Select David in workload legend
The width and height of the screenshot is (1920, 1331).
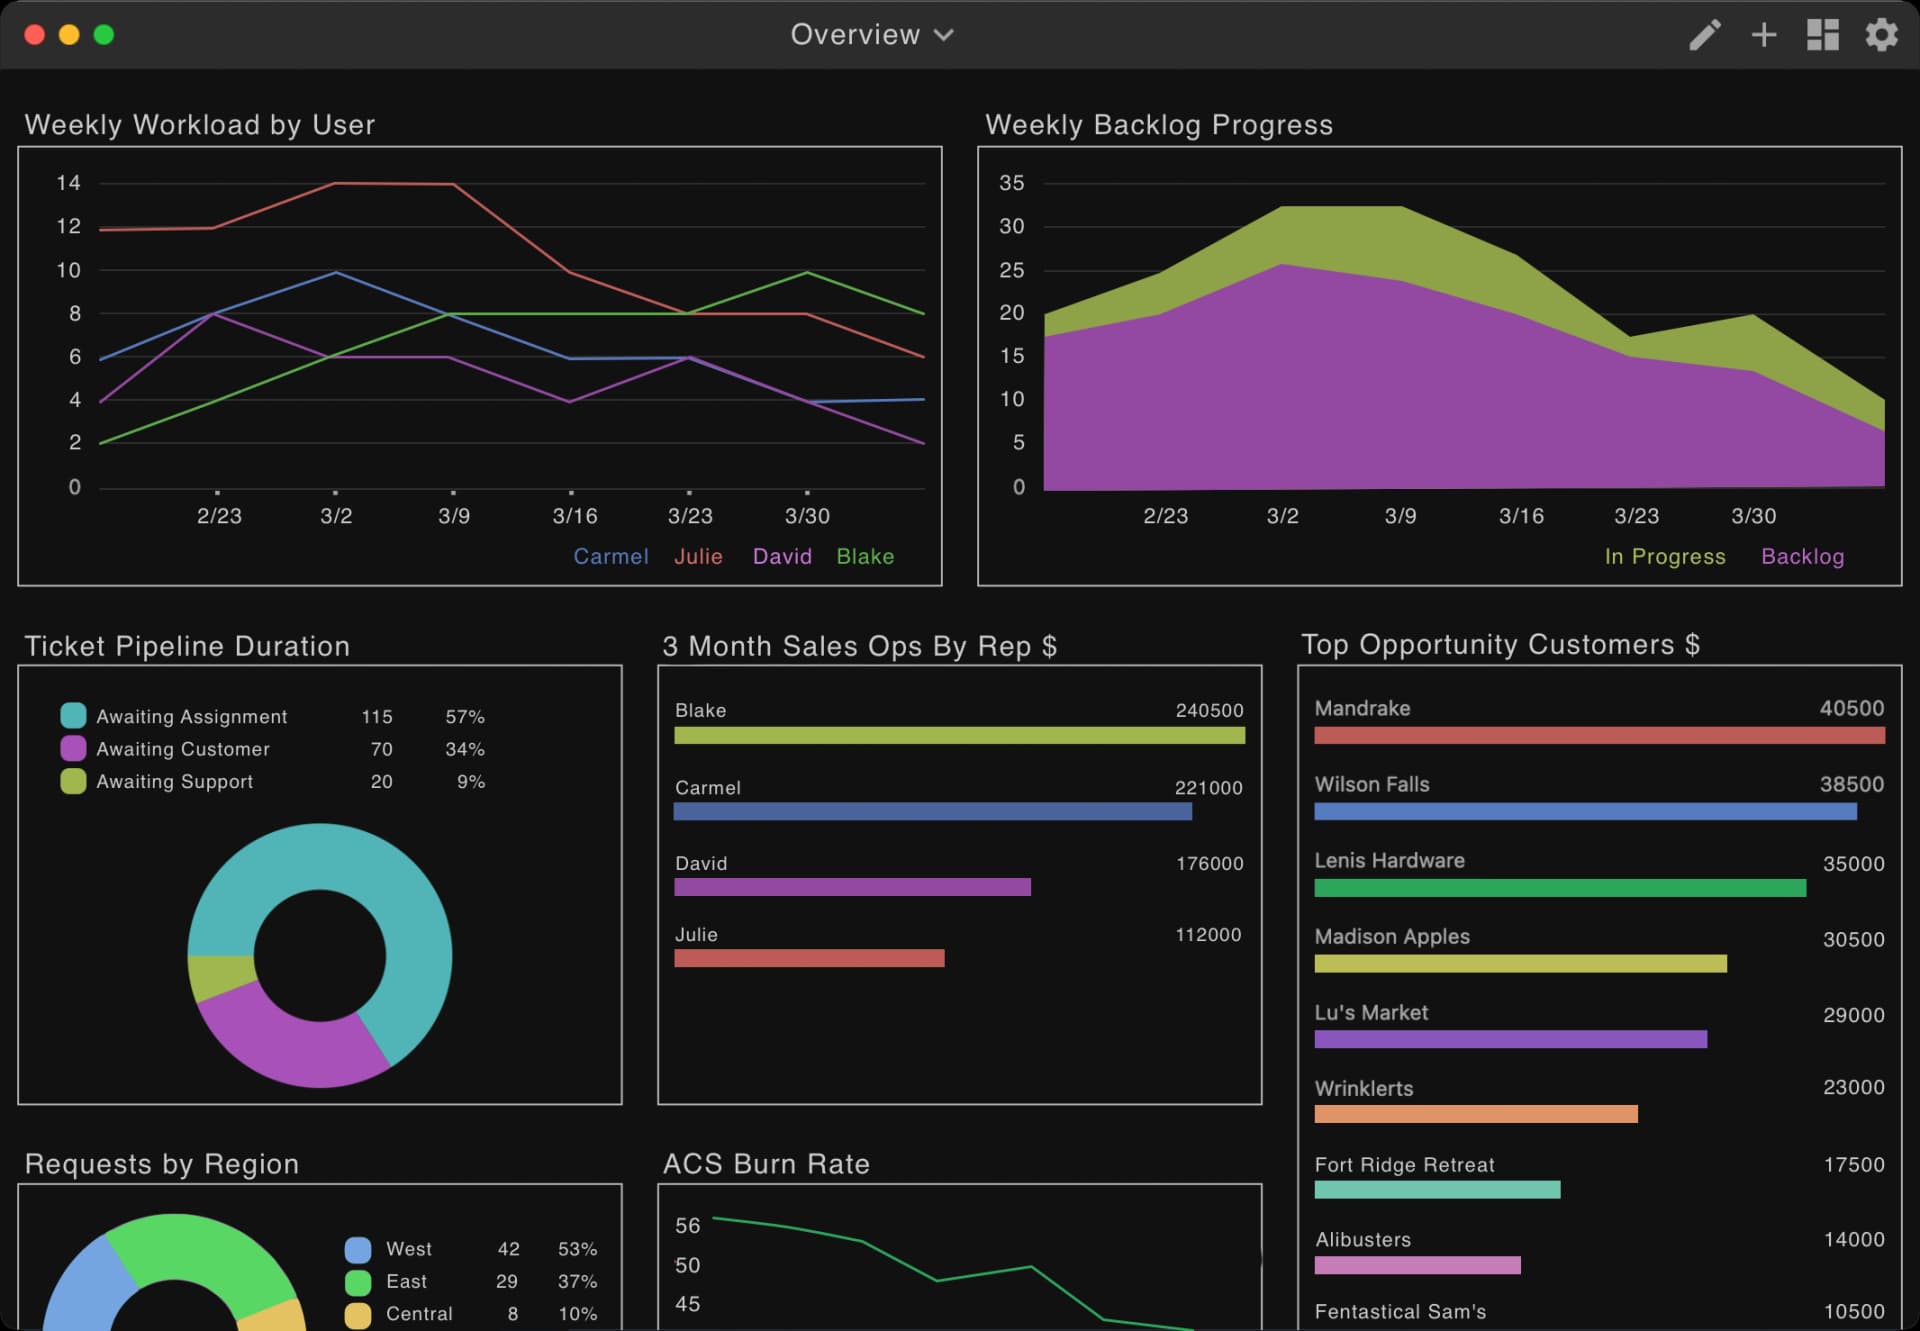pyautogui.click(x=782, y=556)
